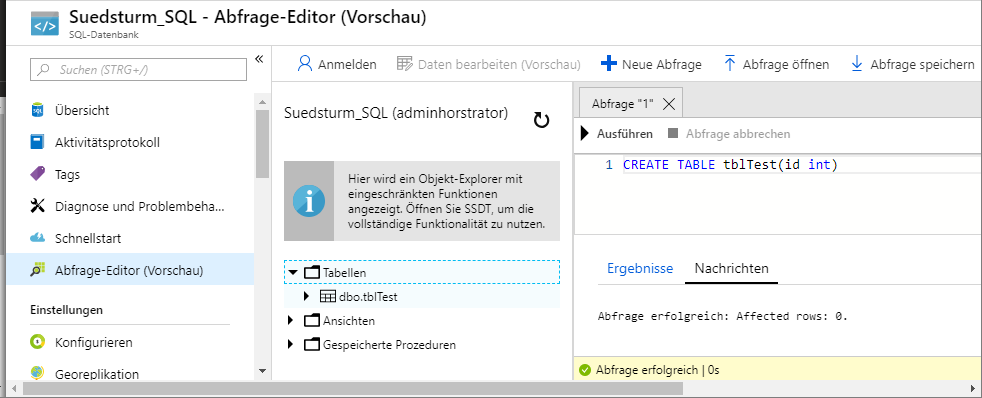Click Daten bearbeiten (Vorschau) label

pos(499,64)
